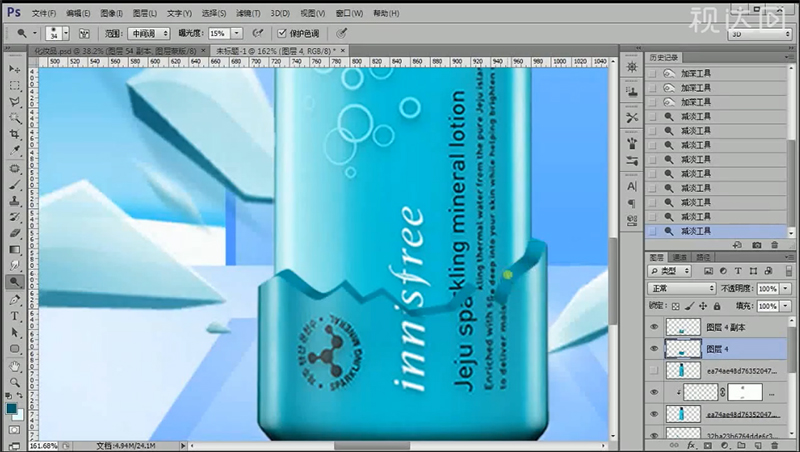
Task: Open the exposure 15% slider dropdown
Action: pyautogui.click(x=237, y=34)
